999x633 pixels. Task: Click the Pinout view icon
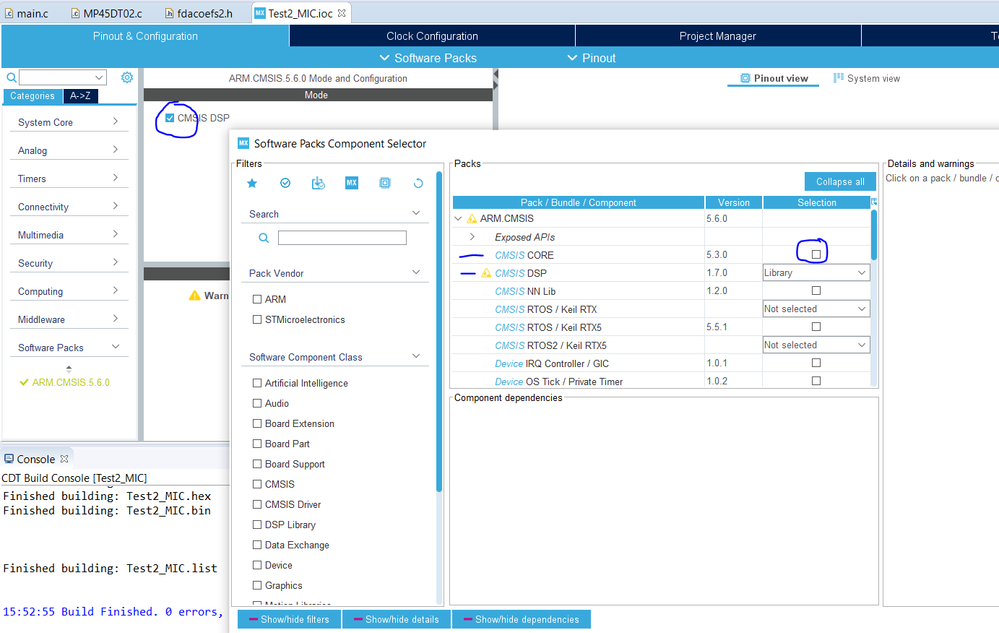(745, 78)
